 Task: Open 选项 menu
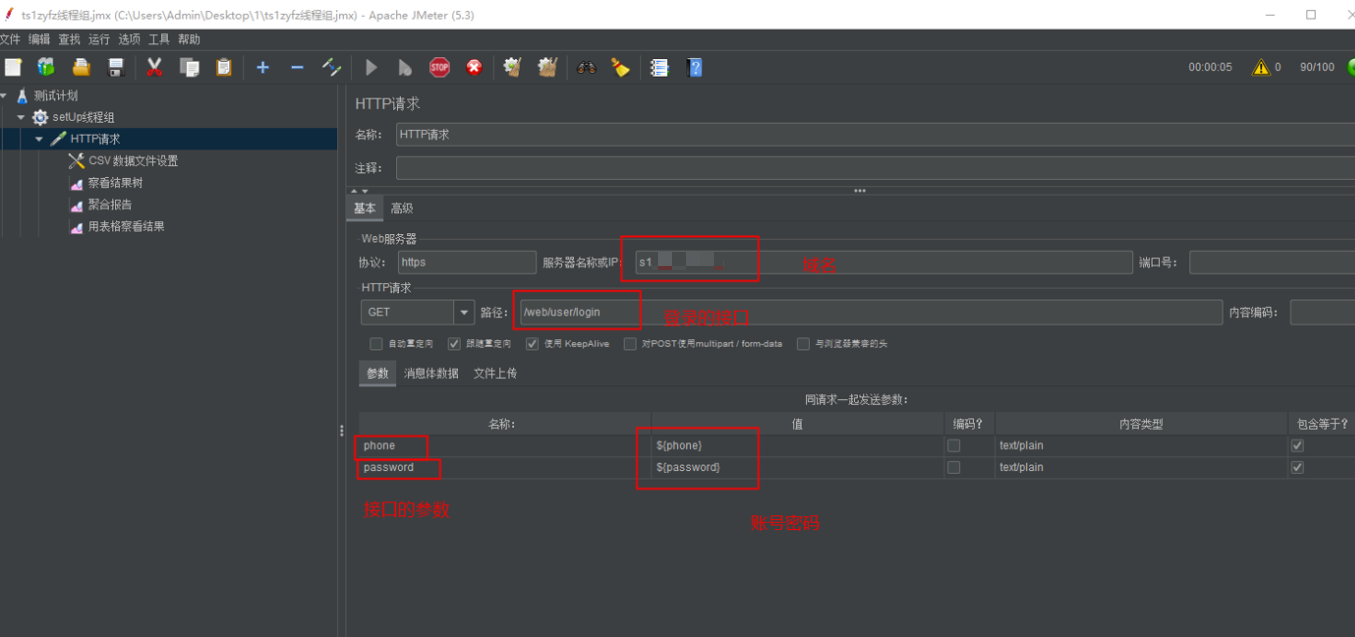[129, 39]
